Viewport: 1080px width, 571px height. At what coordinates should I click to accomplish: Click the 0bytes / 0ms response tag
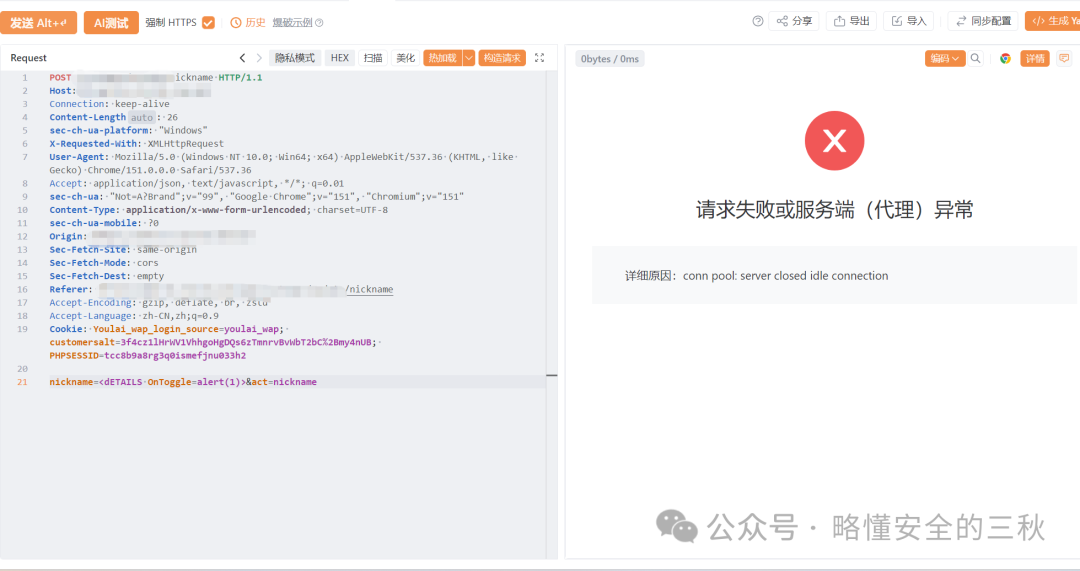[610, 59]
